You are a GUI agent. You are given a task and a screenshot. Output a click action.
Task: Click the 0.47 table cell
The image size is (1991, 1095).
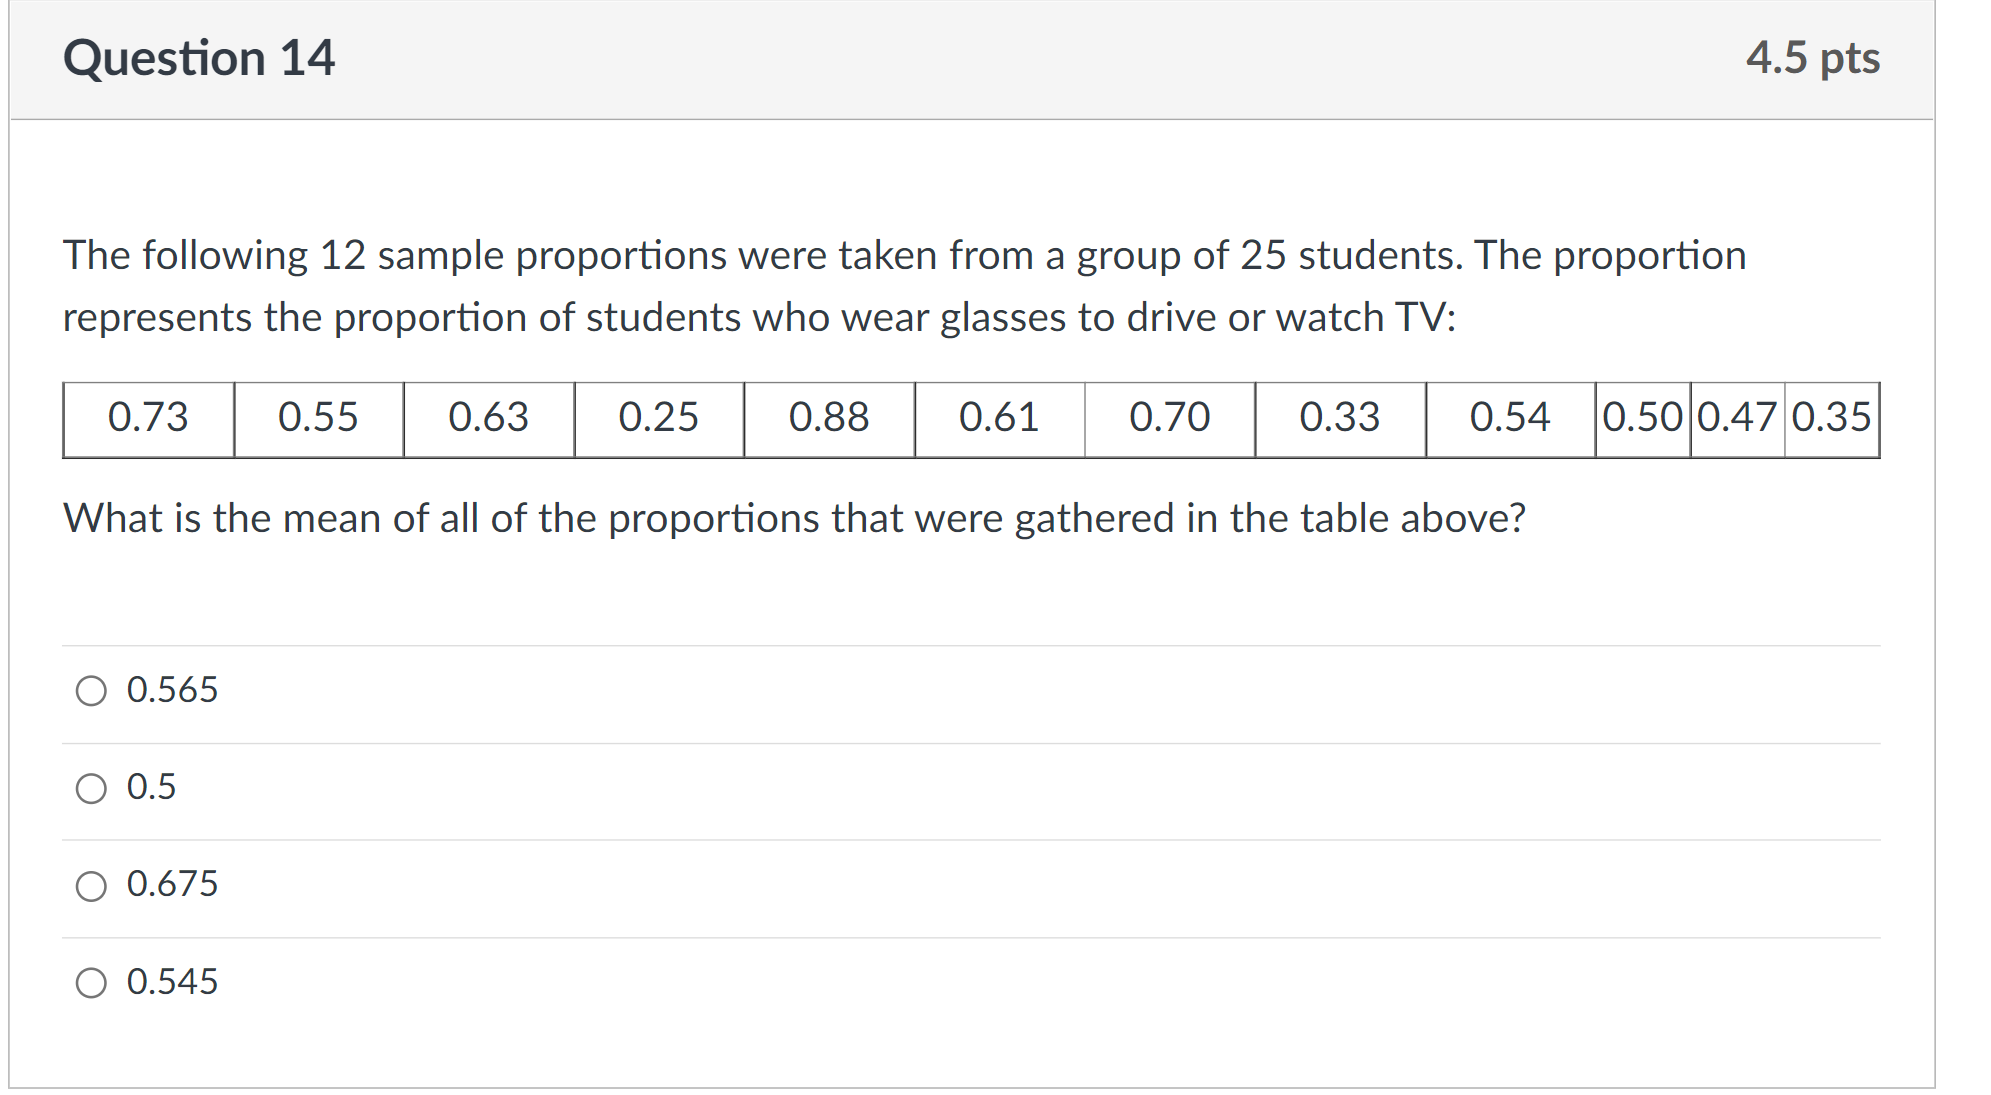1737,419
